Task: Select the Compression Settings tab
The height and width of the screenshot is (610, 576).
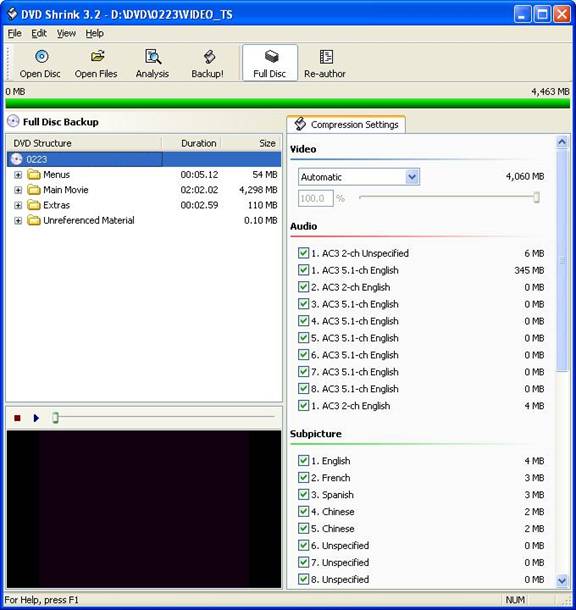Action: coord(346,124)
